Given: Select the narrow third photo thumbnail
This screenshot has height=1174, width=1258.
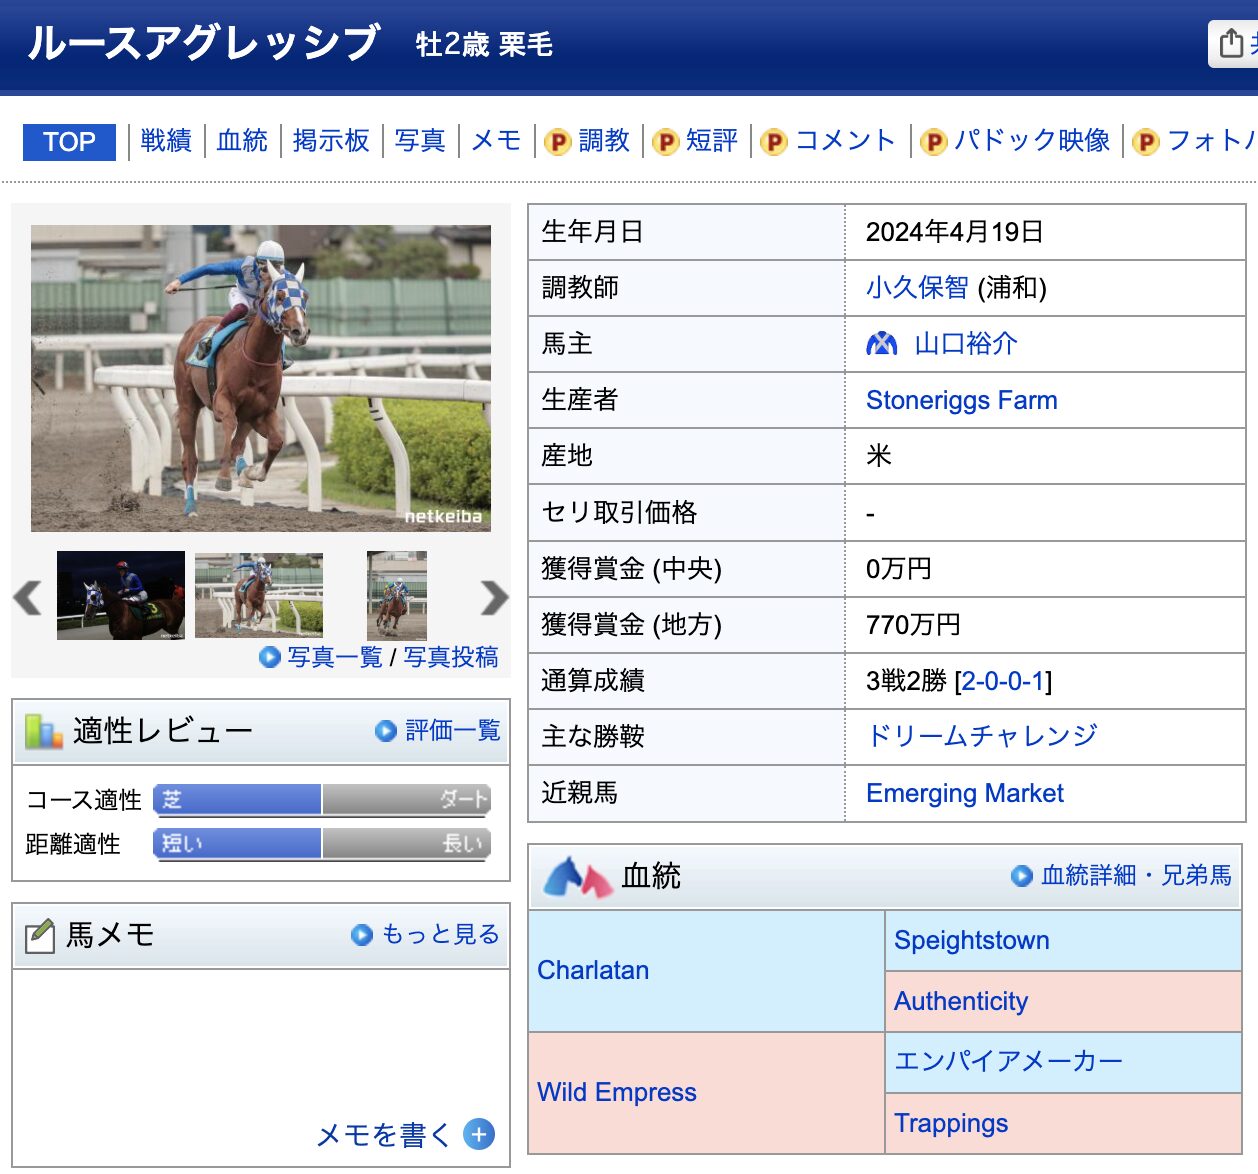Looking at the screenshot, I should click(397, 595).
